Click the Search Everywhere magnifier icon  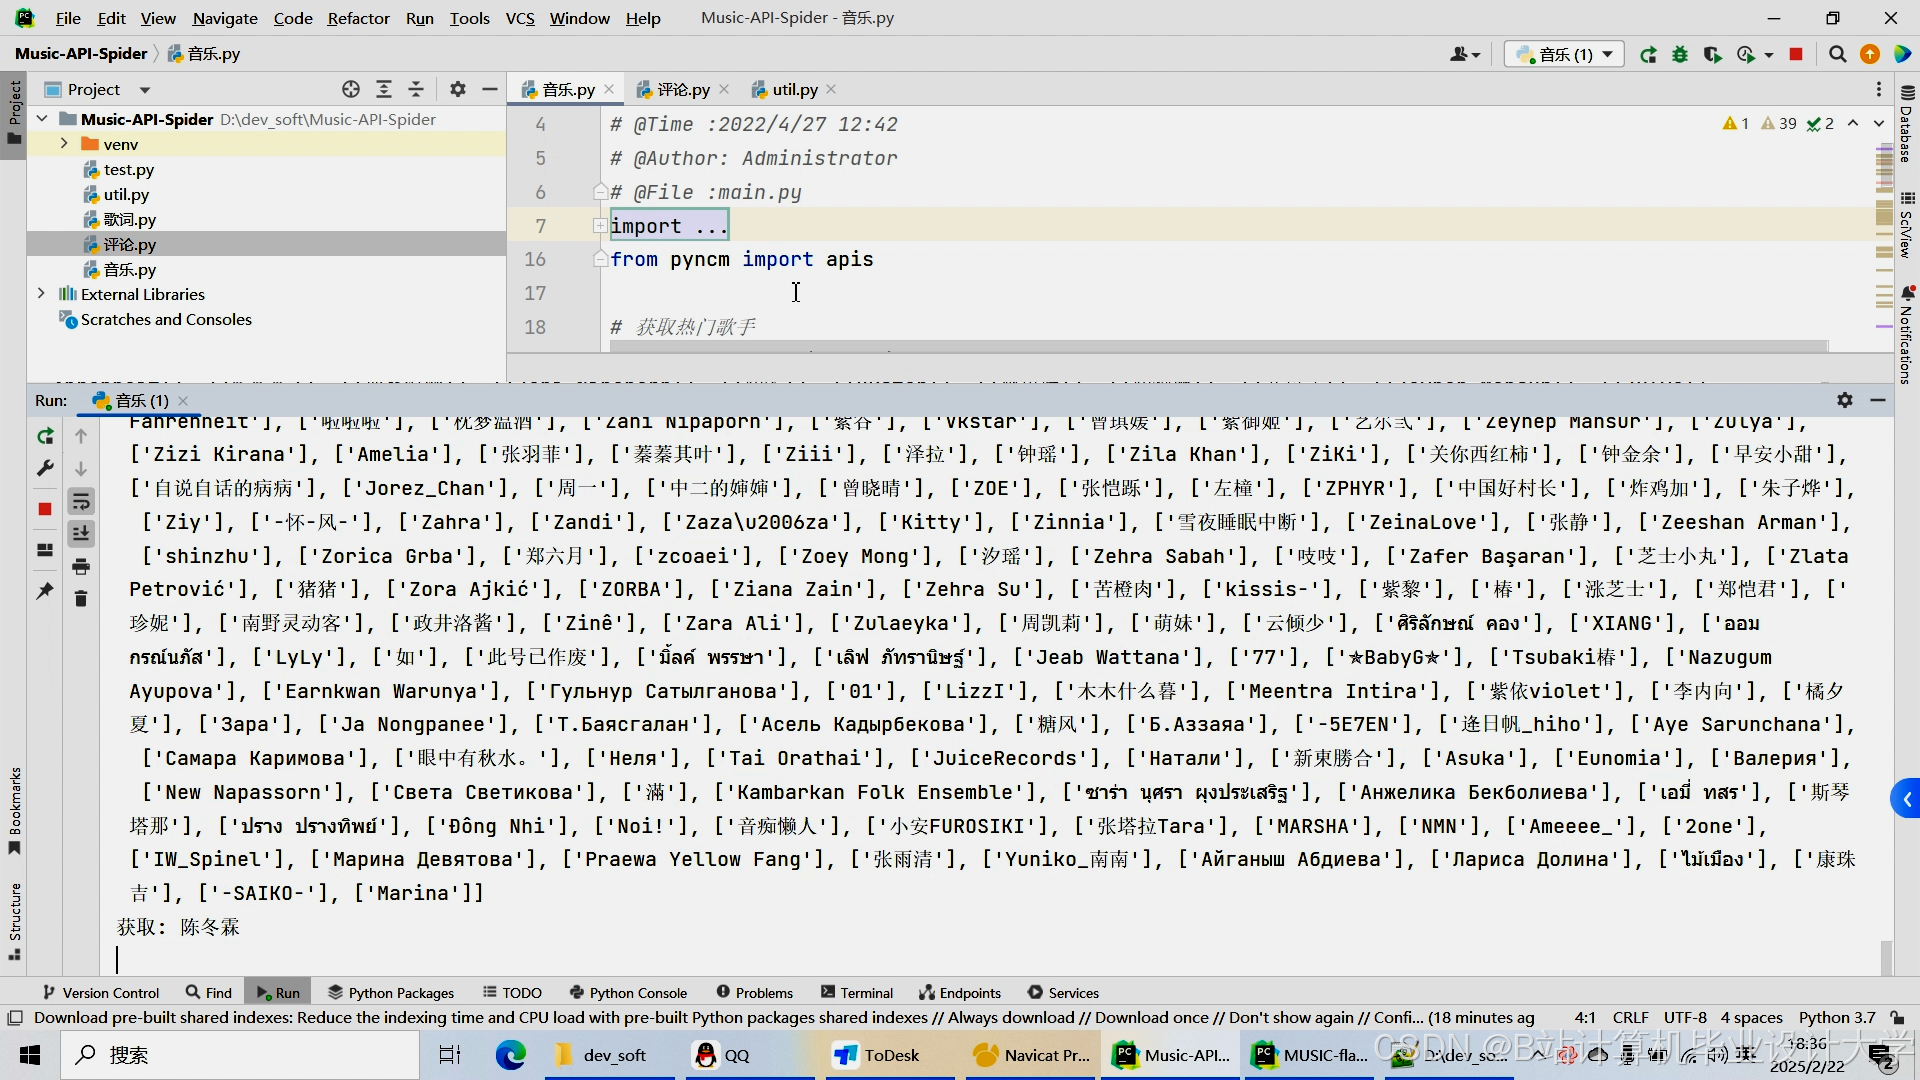pos(1837,54)
